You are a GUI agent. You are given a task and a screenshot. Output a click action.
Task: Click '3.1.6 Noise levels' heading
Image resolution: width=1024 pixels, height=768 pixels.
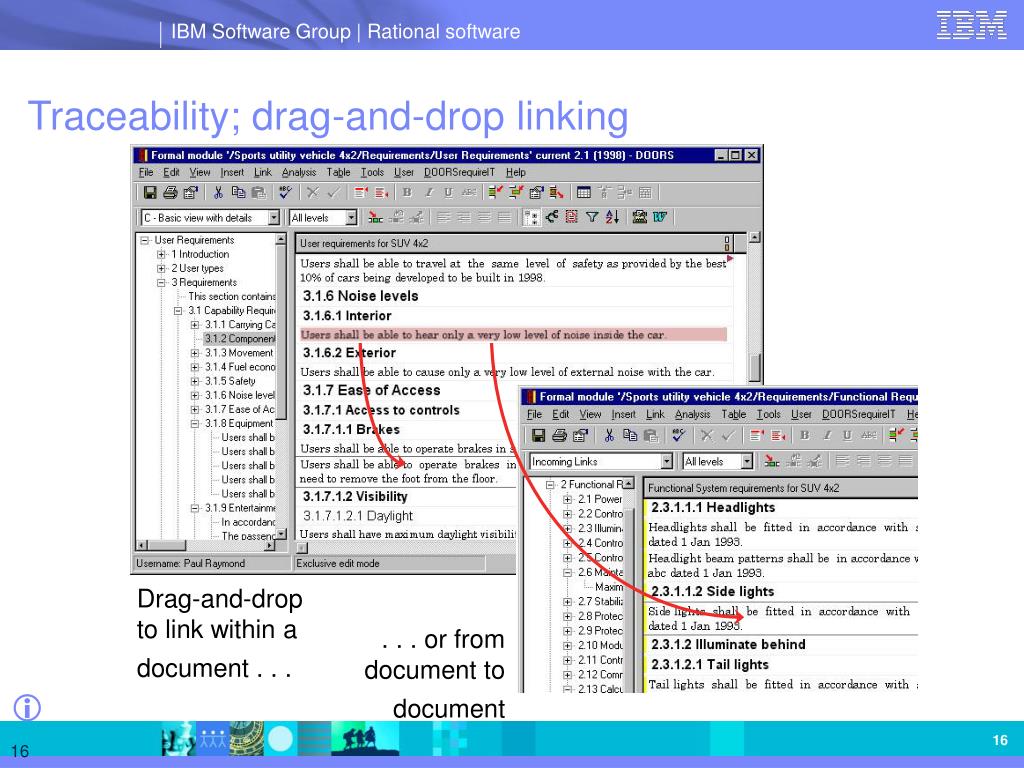coord(360,296)
